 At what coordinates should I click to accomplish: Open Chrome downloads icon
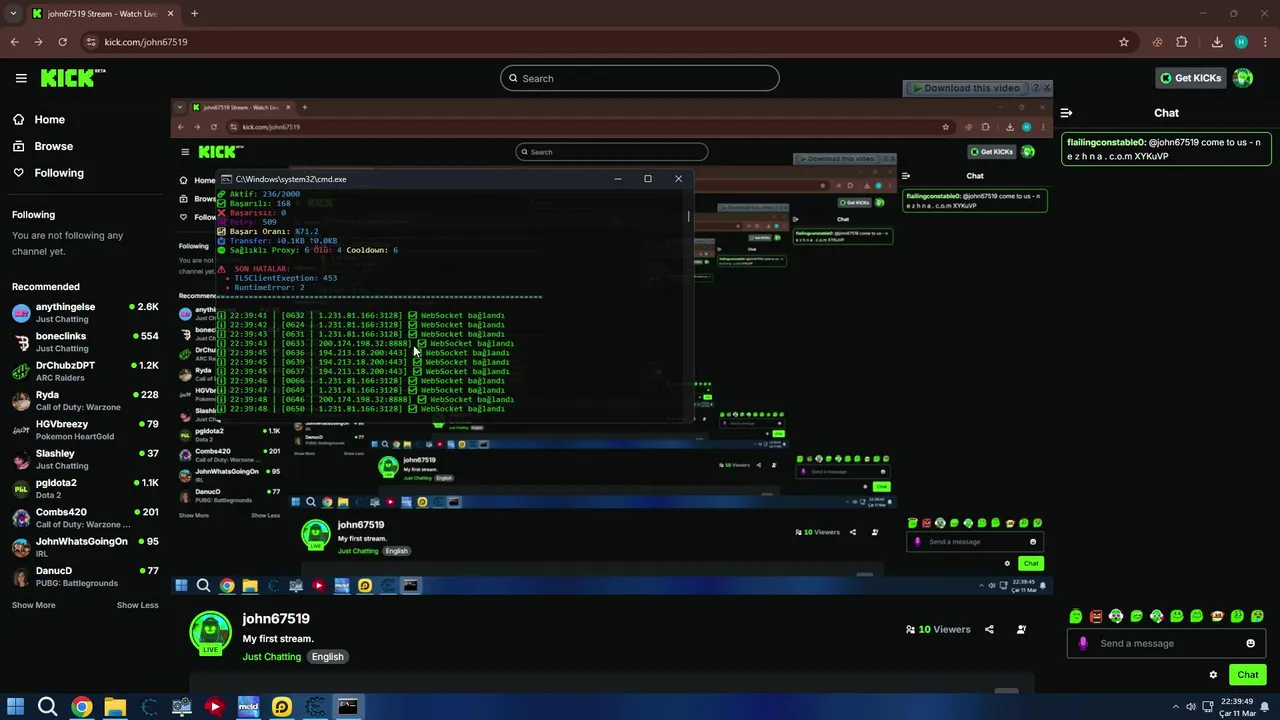click(x=1217, y=42)
